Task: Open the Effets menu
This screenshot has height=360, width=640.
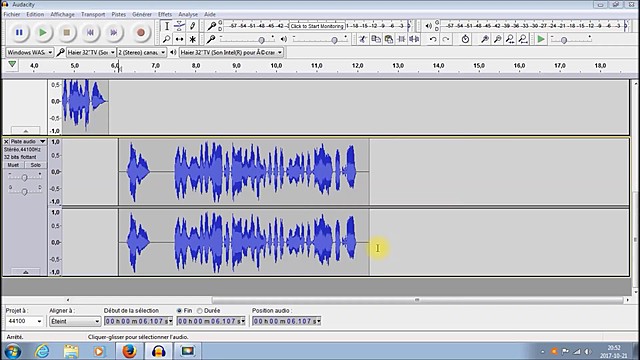Action: tap(165, 14)
